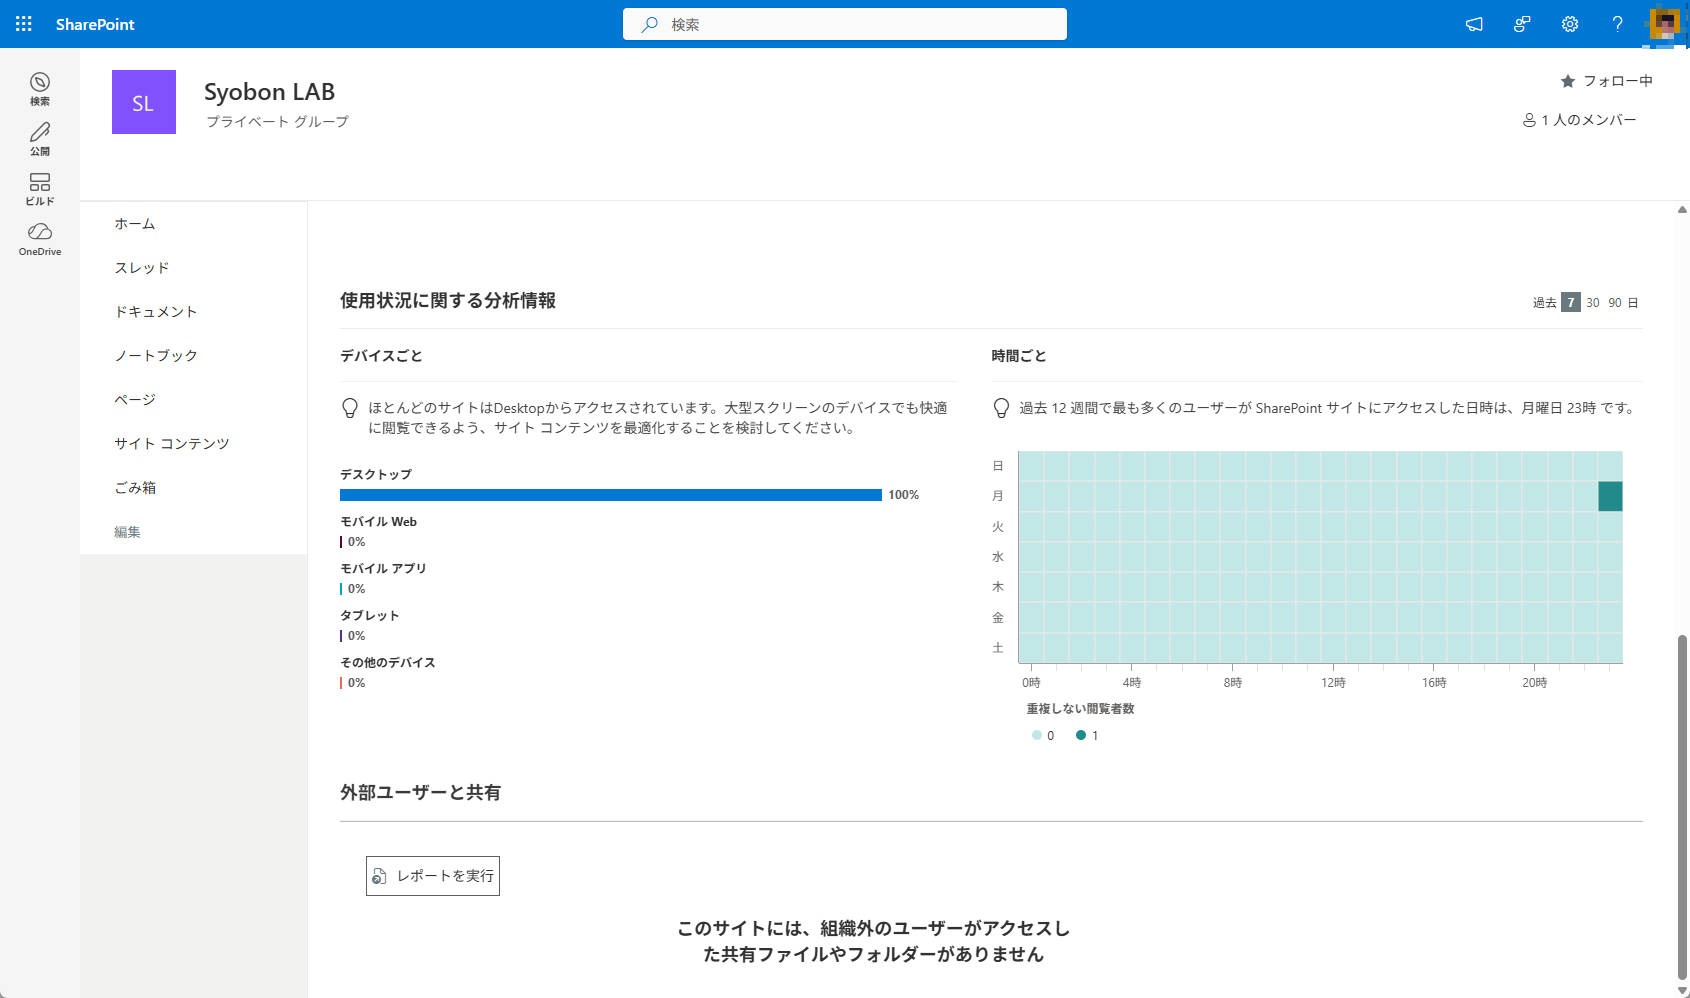Image resolution: width=1690 pixels, height=998 pixels.
Task: Click the モバイル アプリ label
Action: [x=383, y=569]
